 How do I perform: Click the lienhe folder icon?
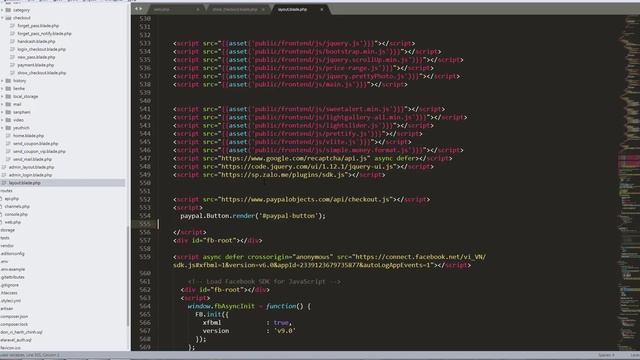pos(8,89)
